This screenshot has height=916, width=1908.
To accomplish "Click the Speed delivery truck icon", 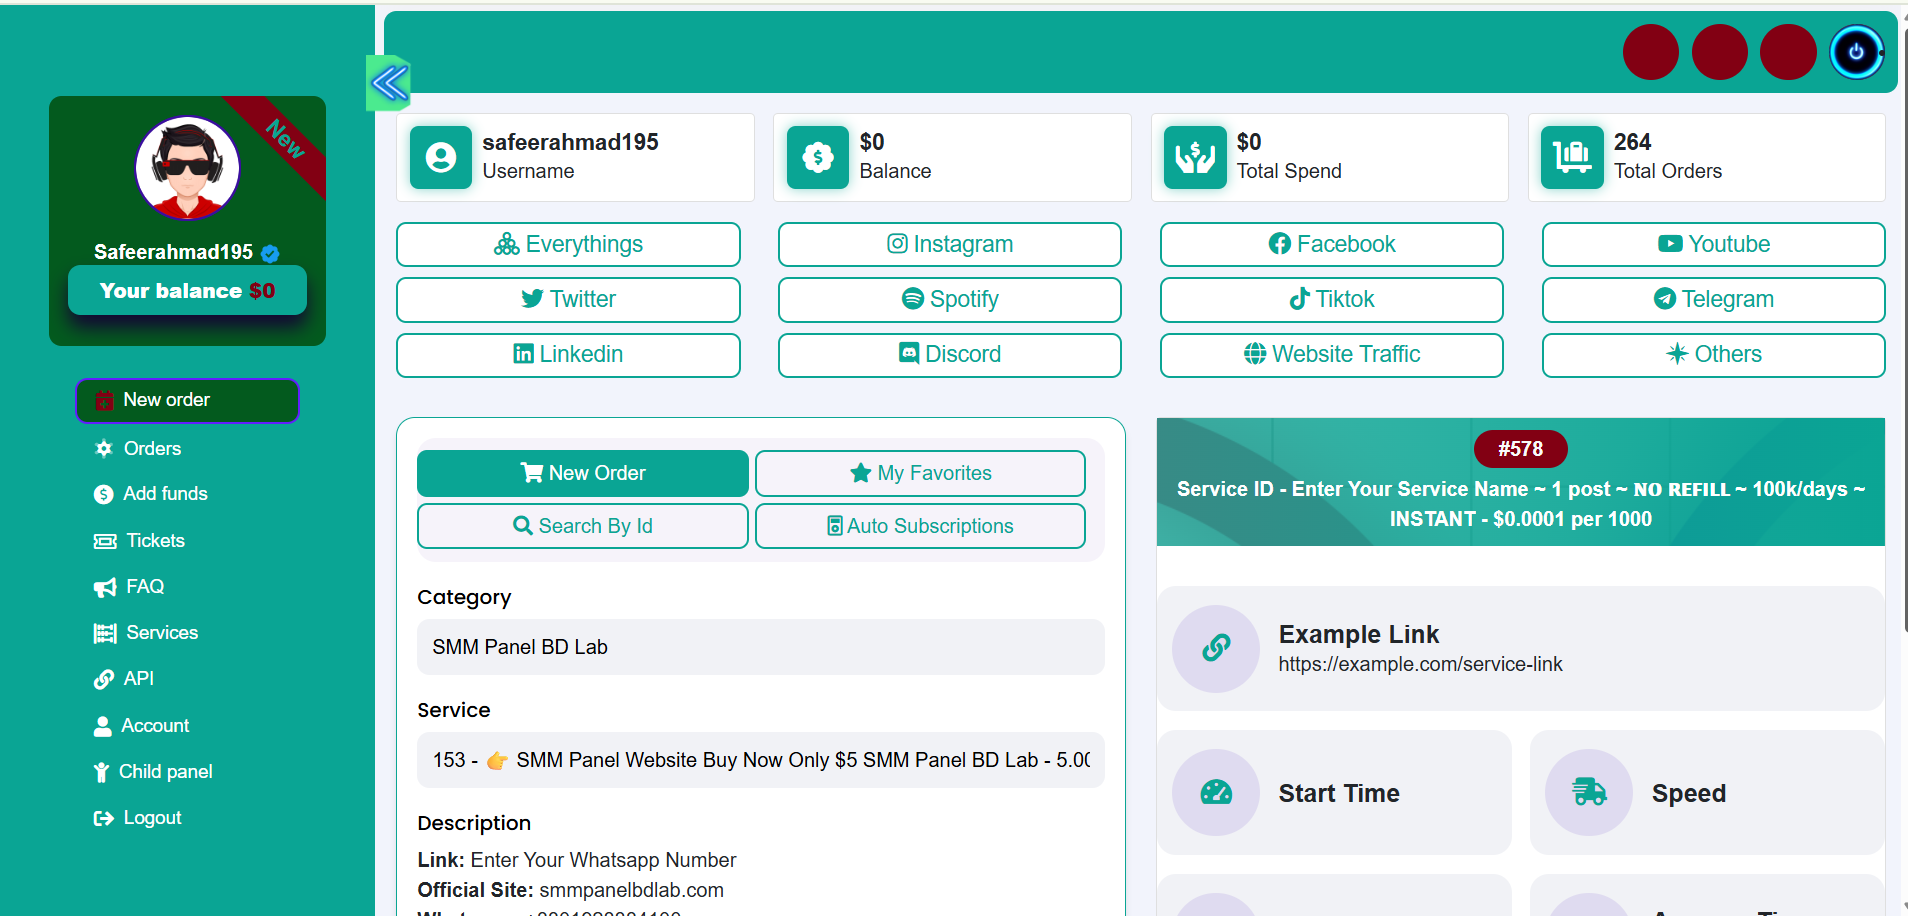I will [1589, 792].
